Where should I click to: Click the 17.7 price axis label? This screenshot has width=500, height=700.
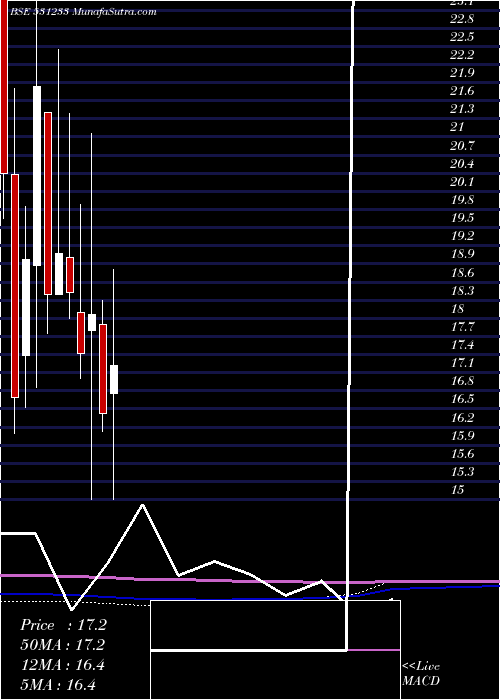tap(462, 327)
